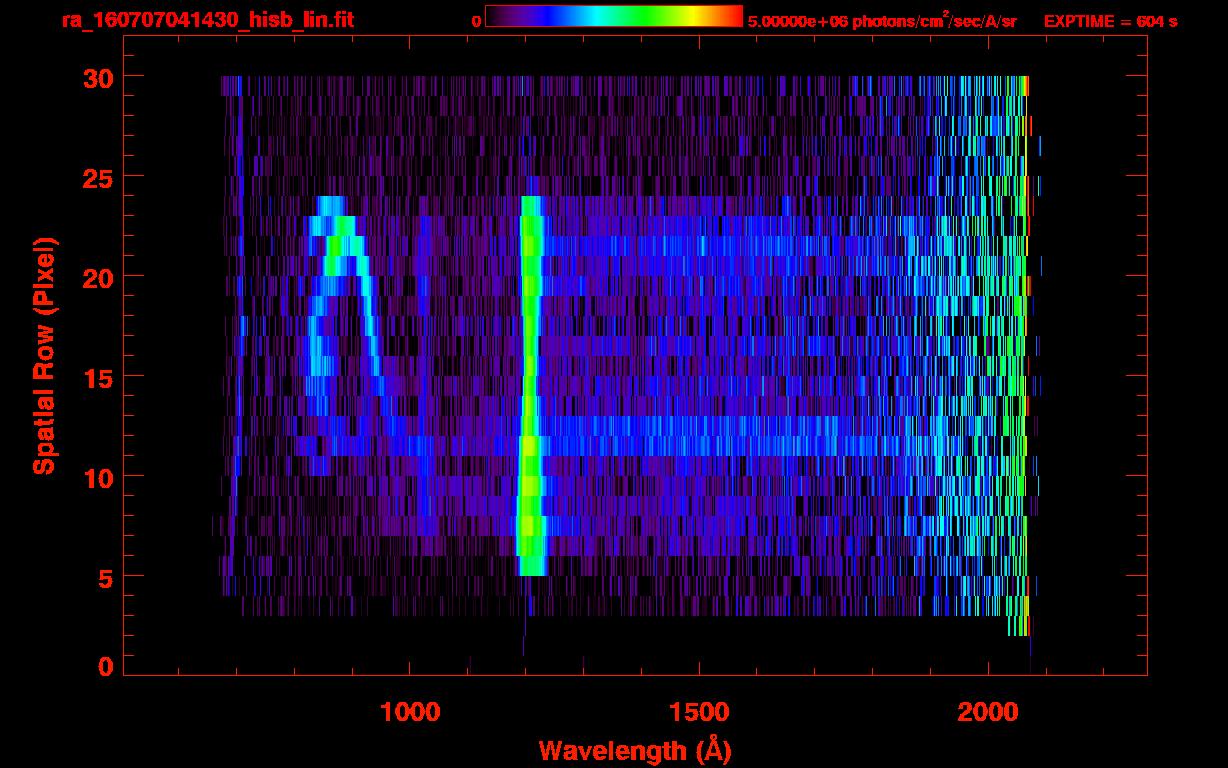Click the 1500 wavelength tick label
Screen dimensions: 1228x768
click(x=698, y=711)
